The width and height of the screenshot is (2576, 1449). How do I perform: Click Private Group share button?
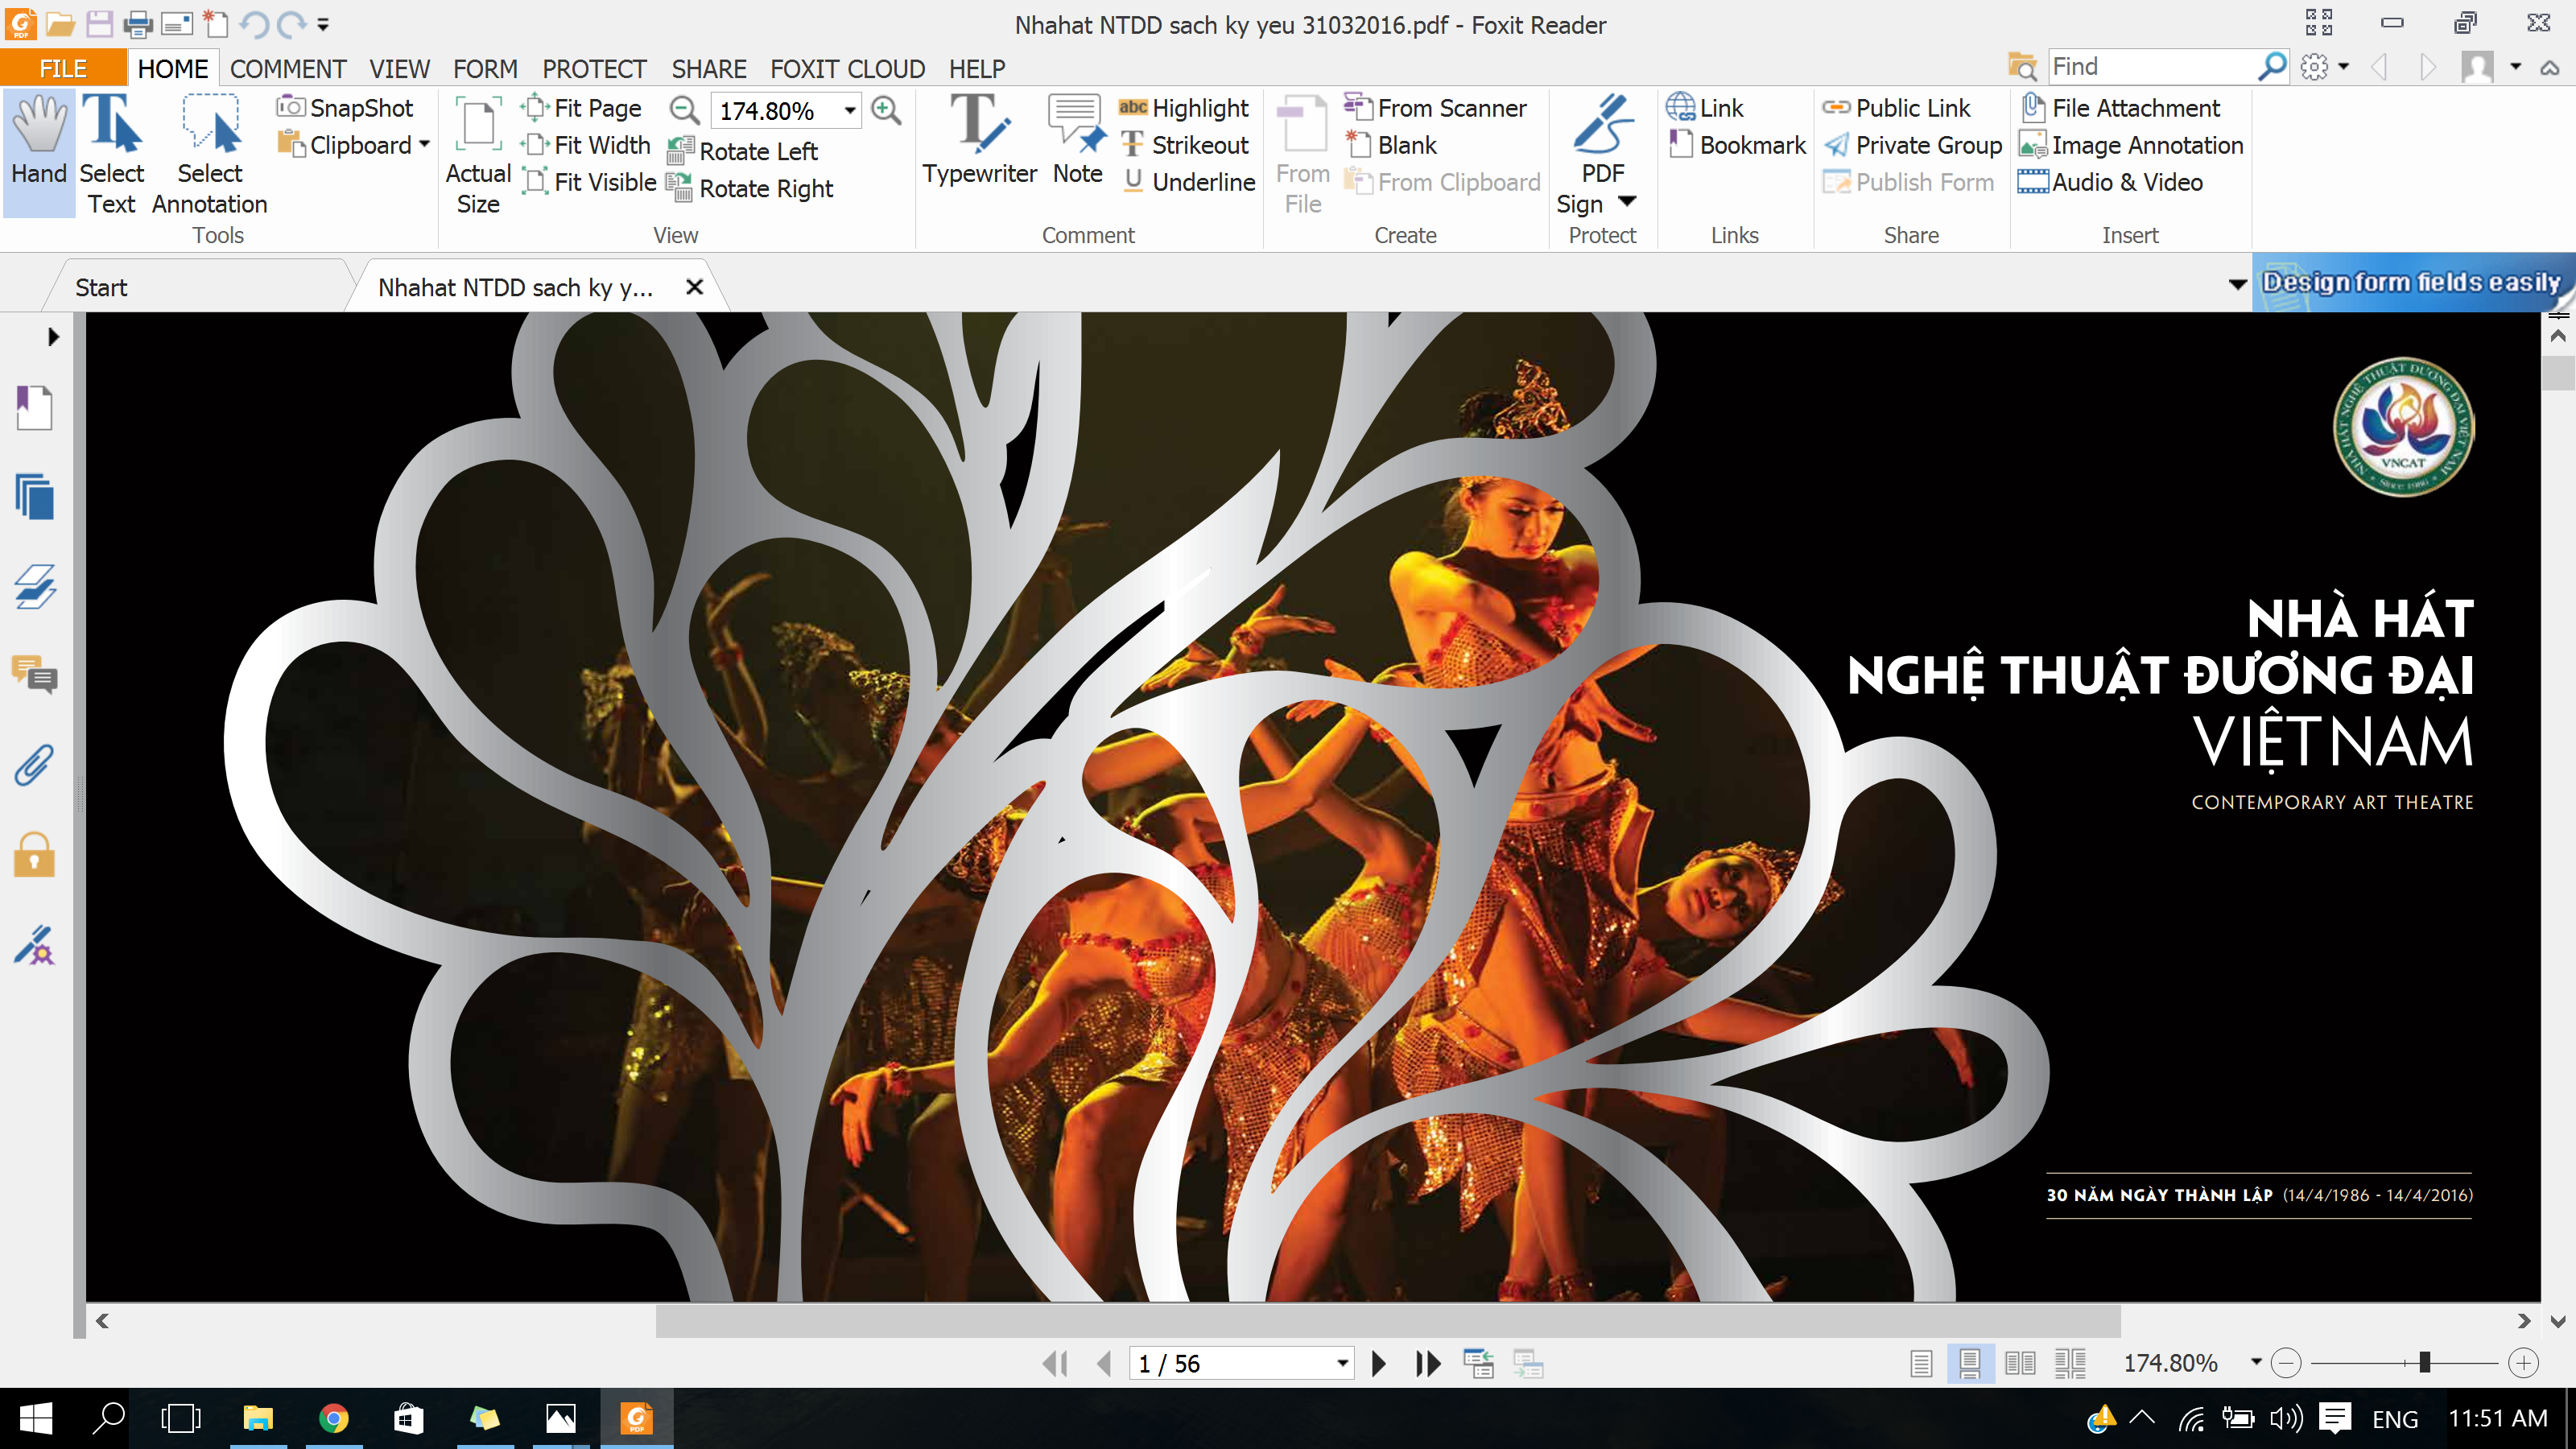(1912, 145)
